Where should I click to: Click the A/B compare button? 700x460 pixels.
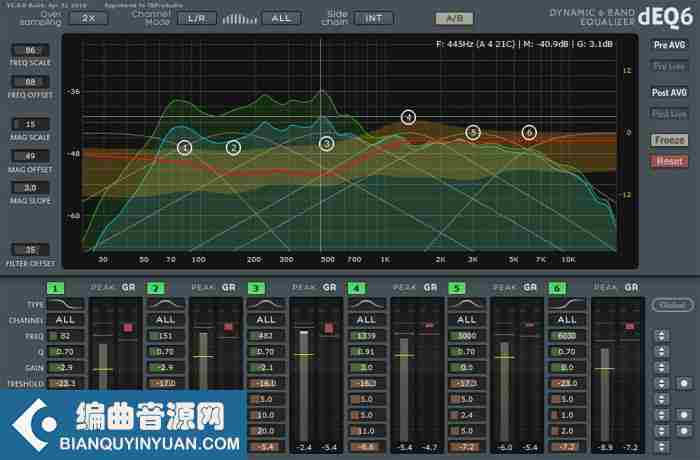tap(454, 19)
